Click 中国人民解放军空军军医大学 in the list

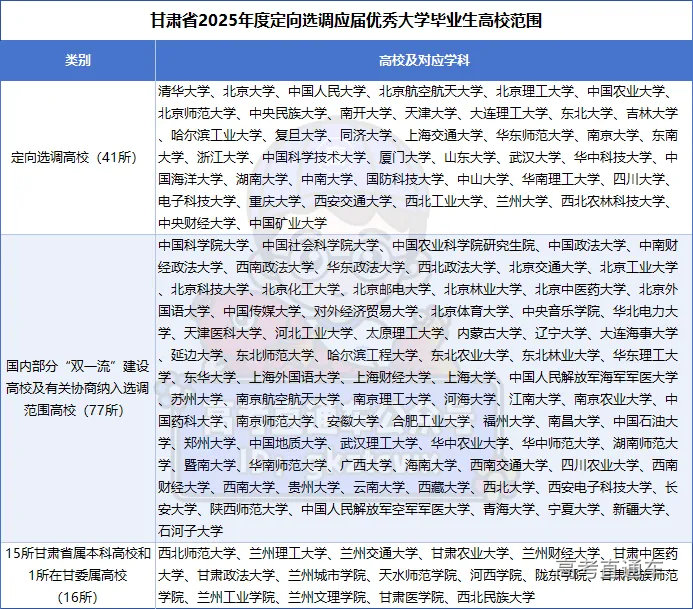coord(385,509)
